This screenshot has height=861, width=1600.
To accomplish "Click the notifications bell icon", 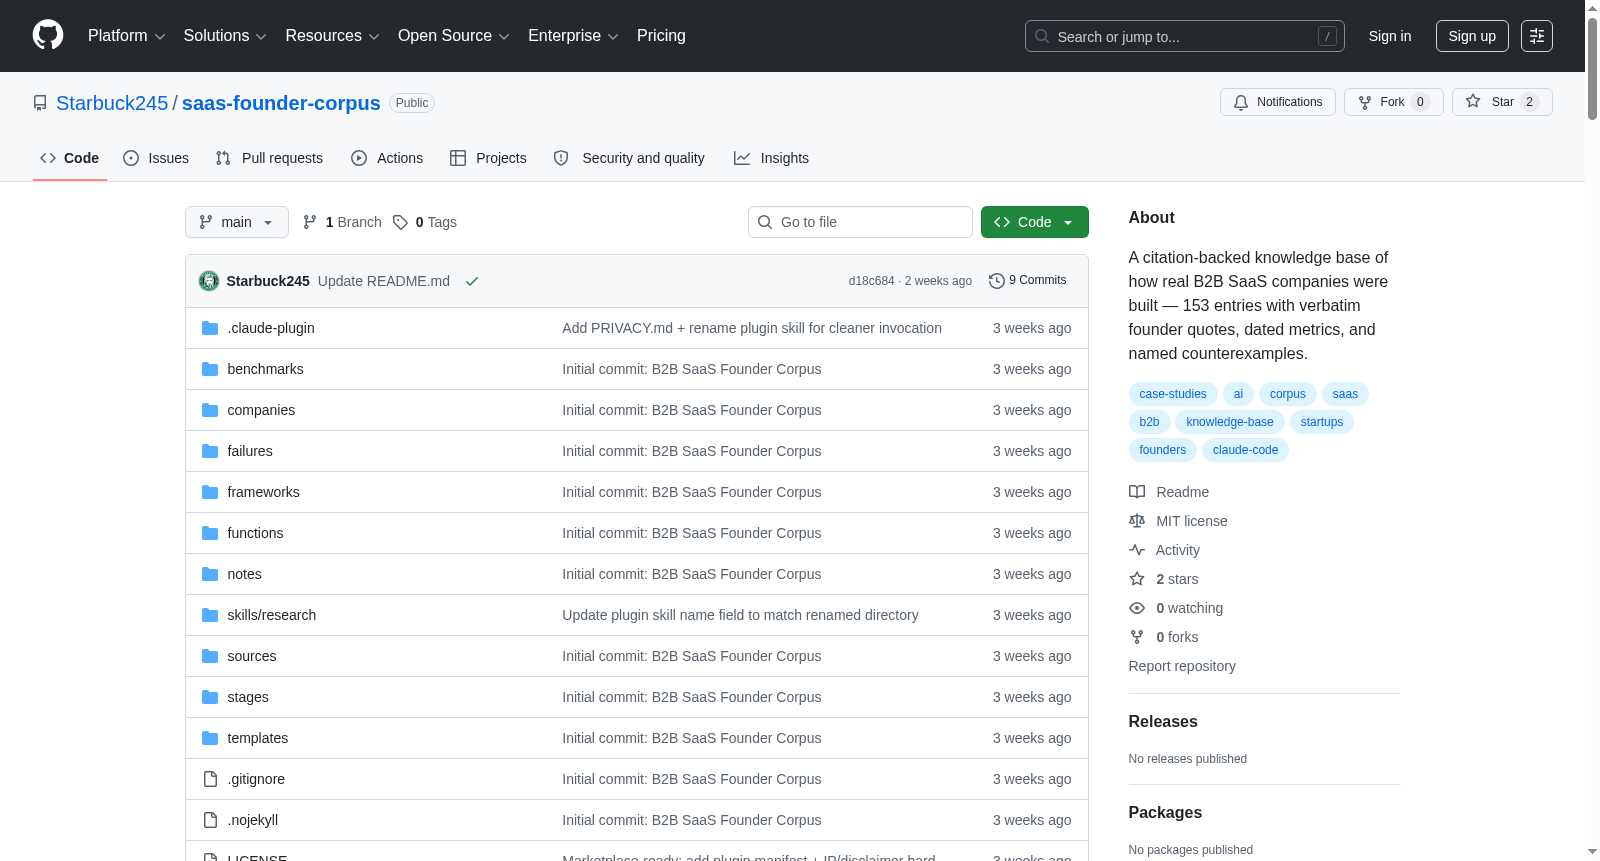I will [1241, 102].
